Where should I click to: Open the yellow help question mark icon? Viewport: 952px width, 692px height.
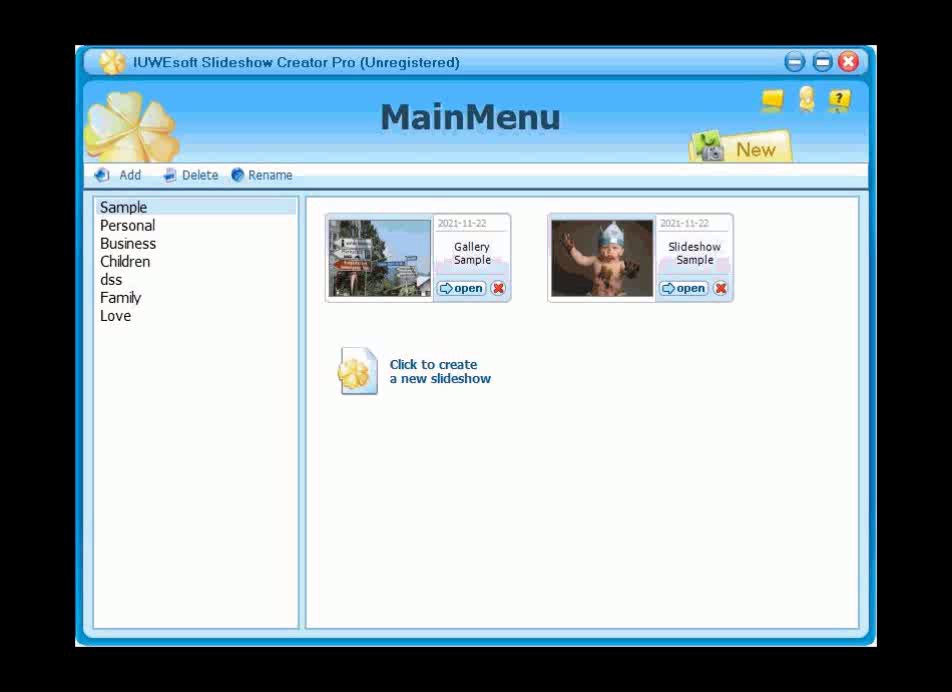coord(840,101)
